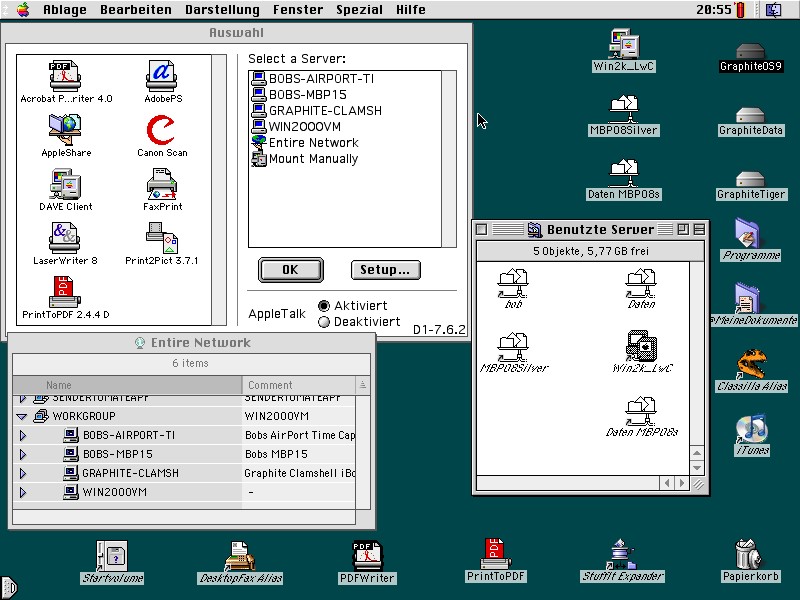Open the application switcher menu icon

coord(773,10)
